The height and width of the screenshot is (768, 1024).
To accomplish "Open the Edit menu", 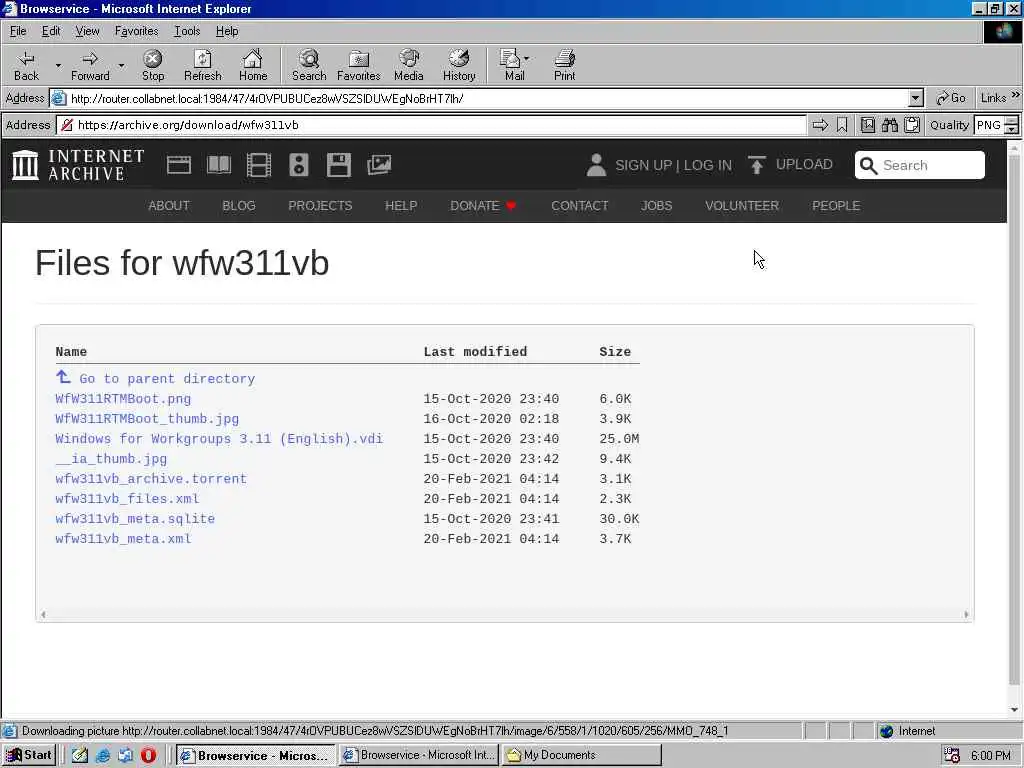I will (51, 31).
